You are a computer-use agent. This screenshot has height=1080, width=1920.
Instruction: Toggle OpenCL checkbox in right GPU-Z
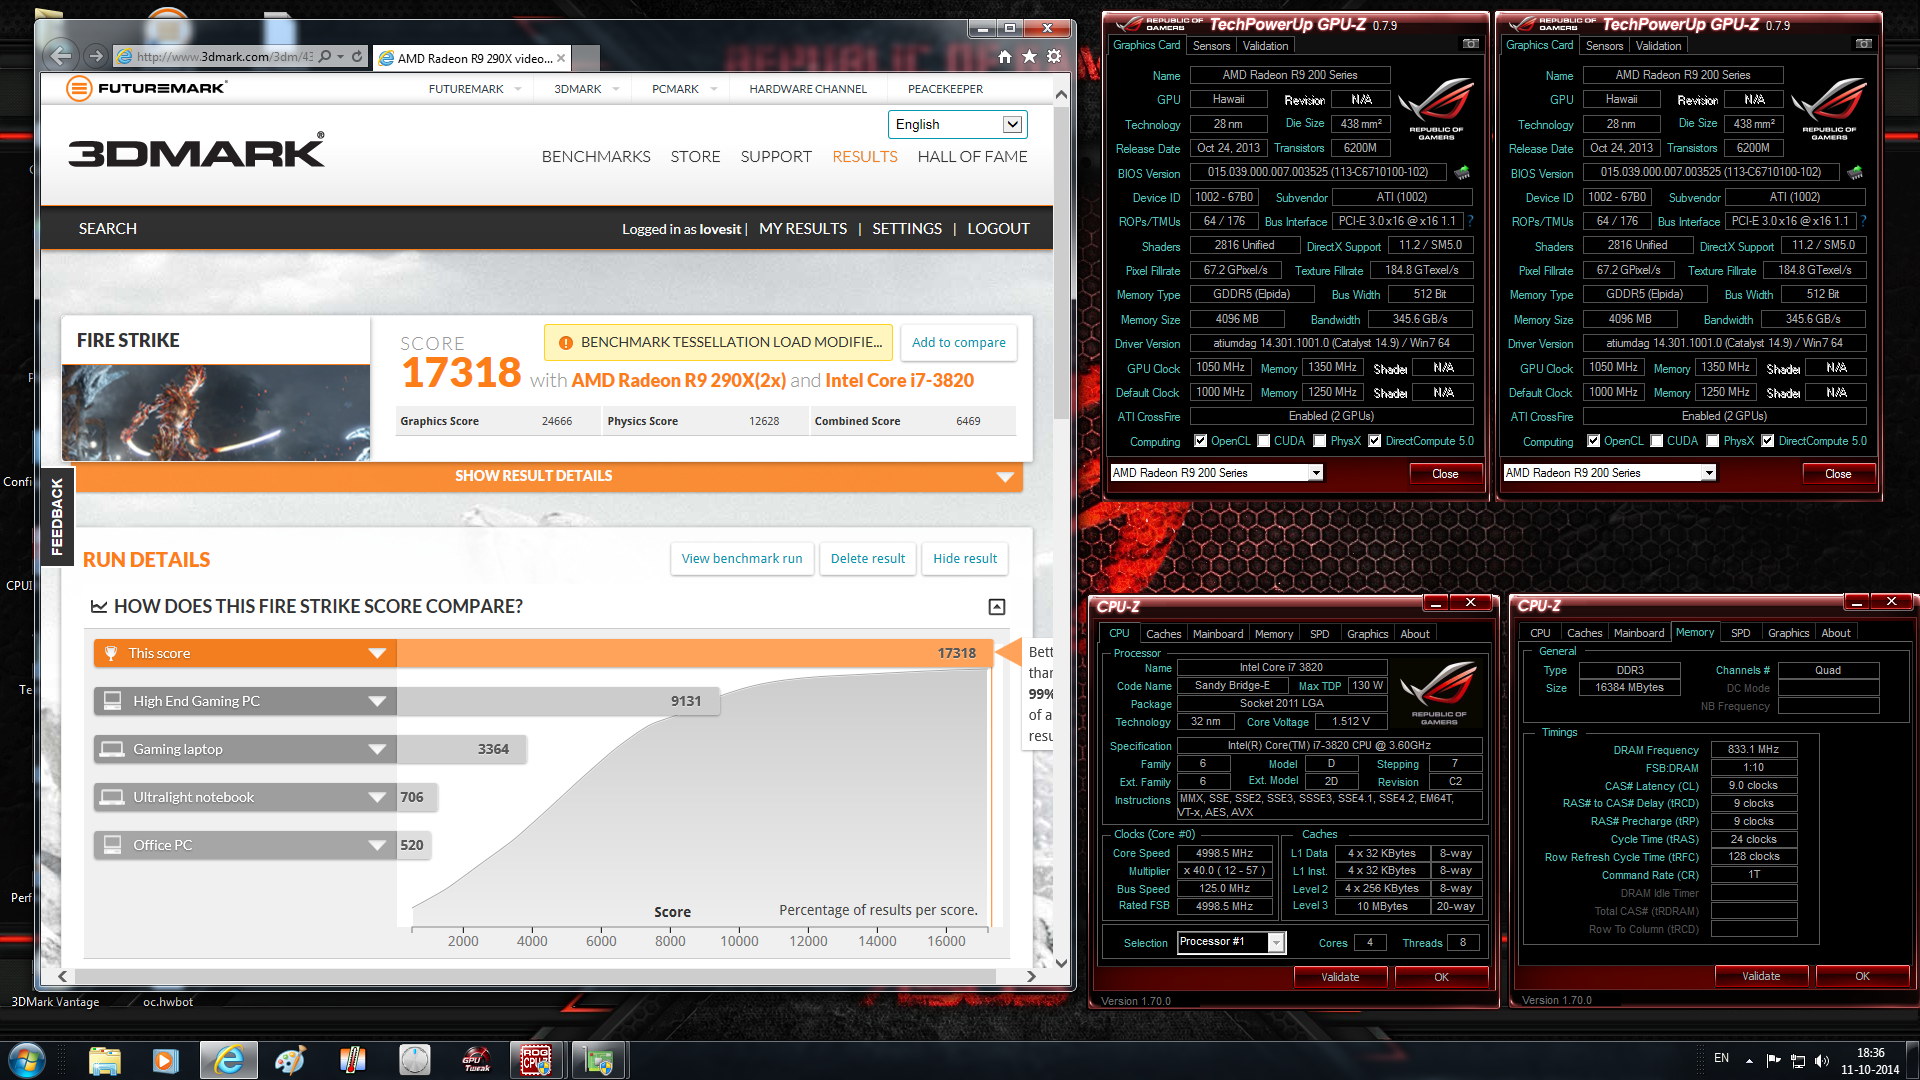pyautogui.click(x=1594, y=441)
